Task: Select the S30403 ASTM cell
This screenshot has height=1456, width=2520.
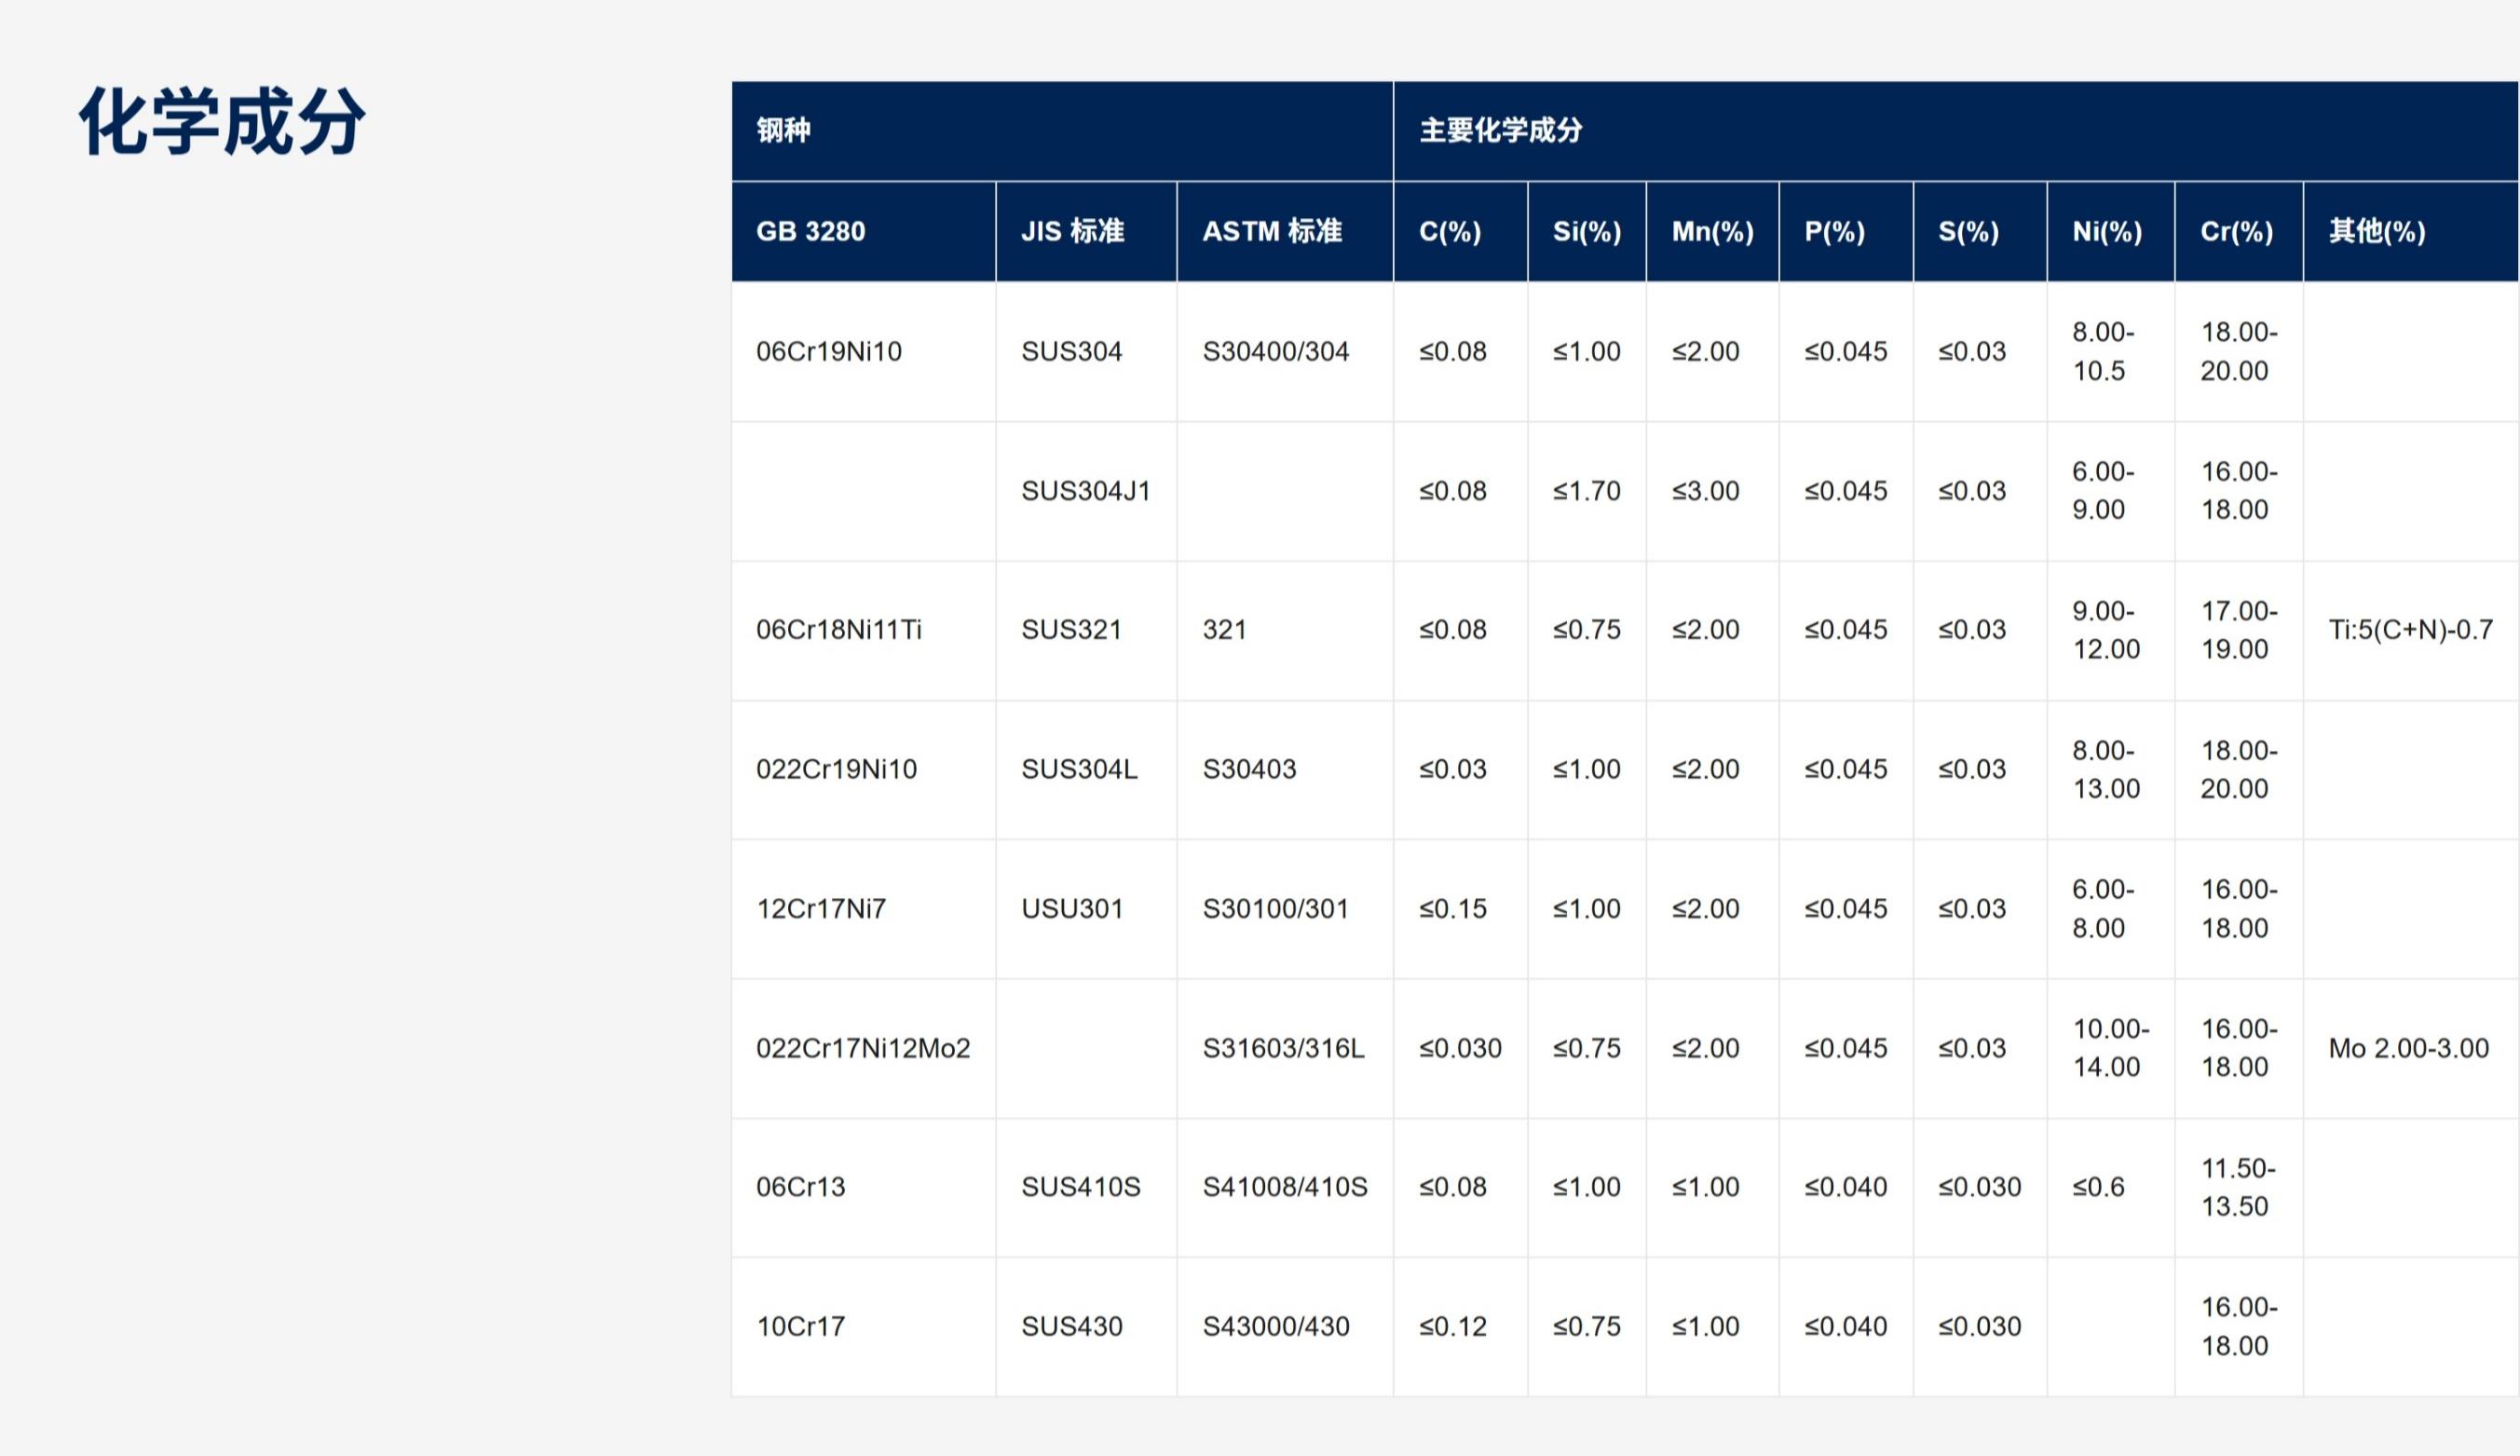Action: coord(1249,769)
